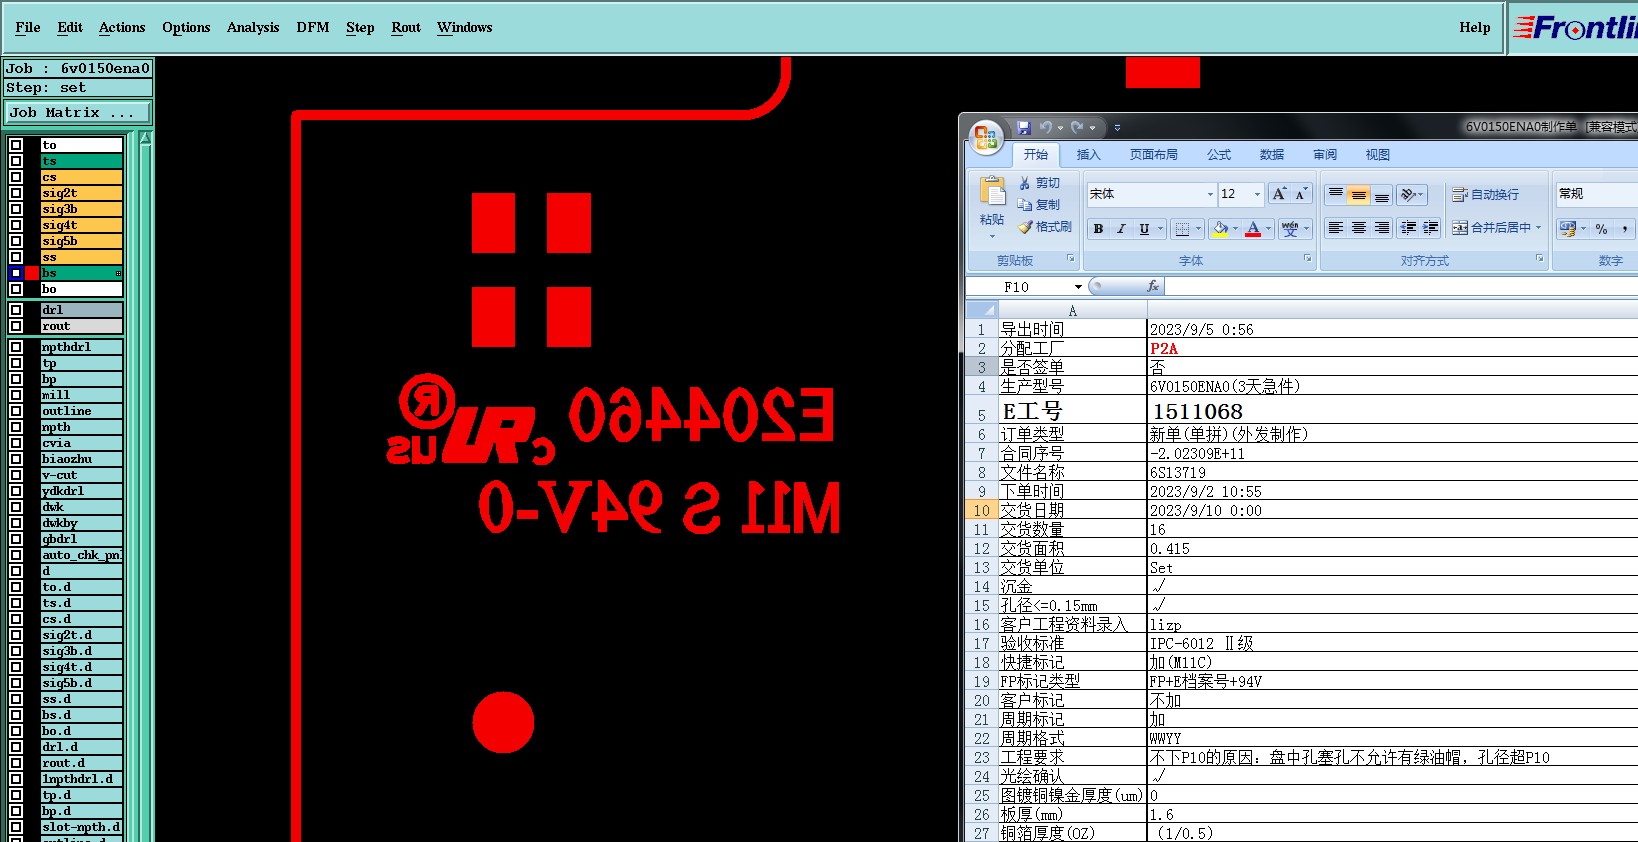Toggle italic formatting in Excel
Viewport: 1638px width, 842px height.
pos(1121,229)
